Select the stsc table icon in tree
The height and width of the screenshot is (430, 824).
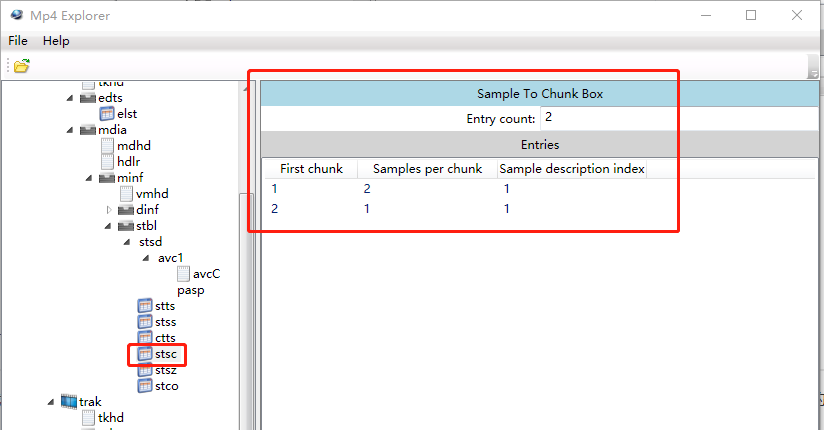click(144, 354)
